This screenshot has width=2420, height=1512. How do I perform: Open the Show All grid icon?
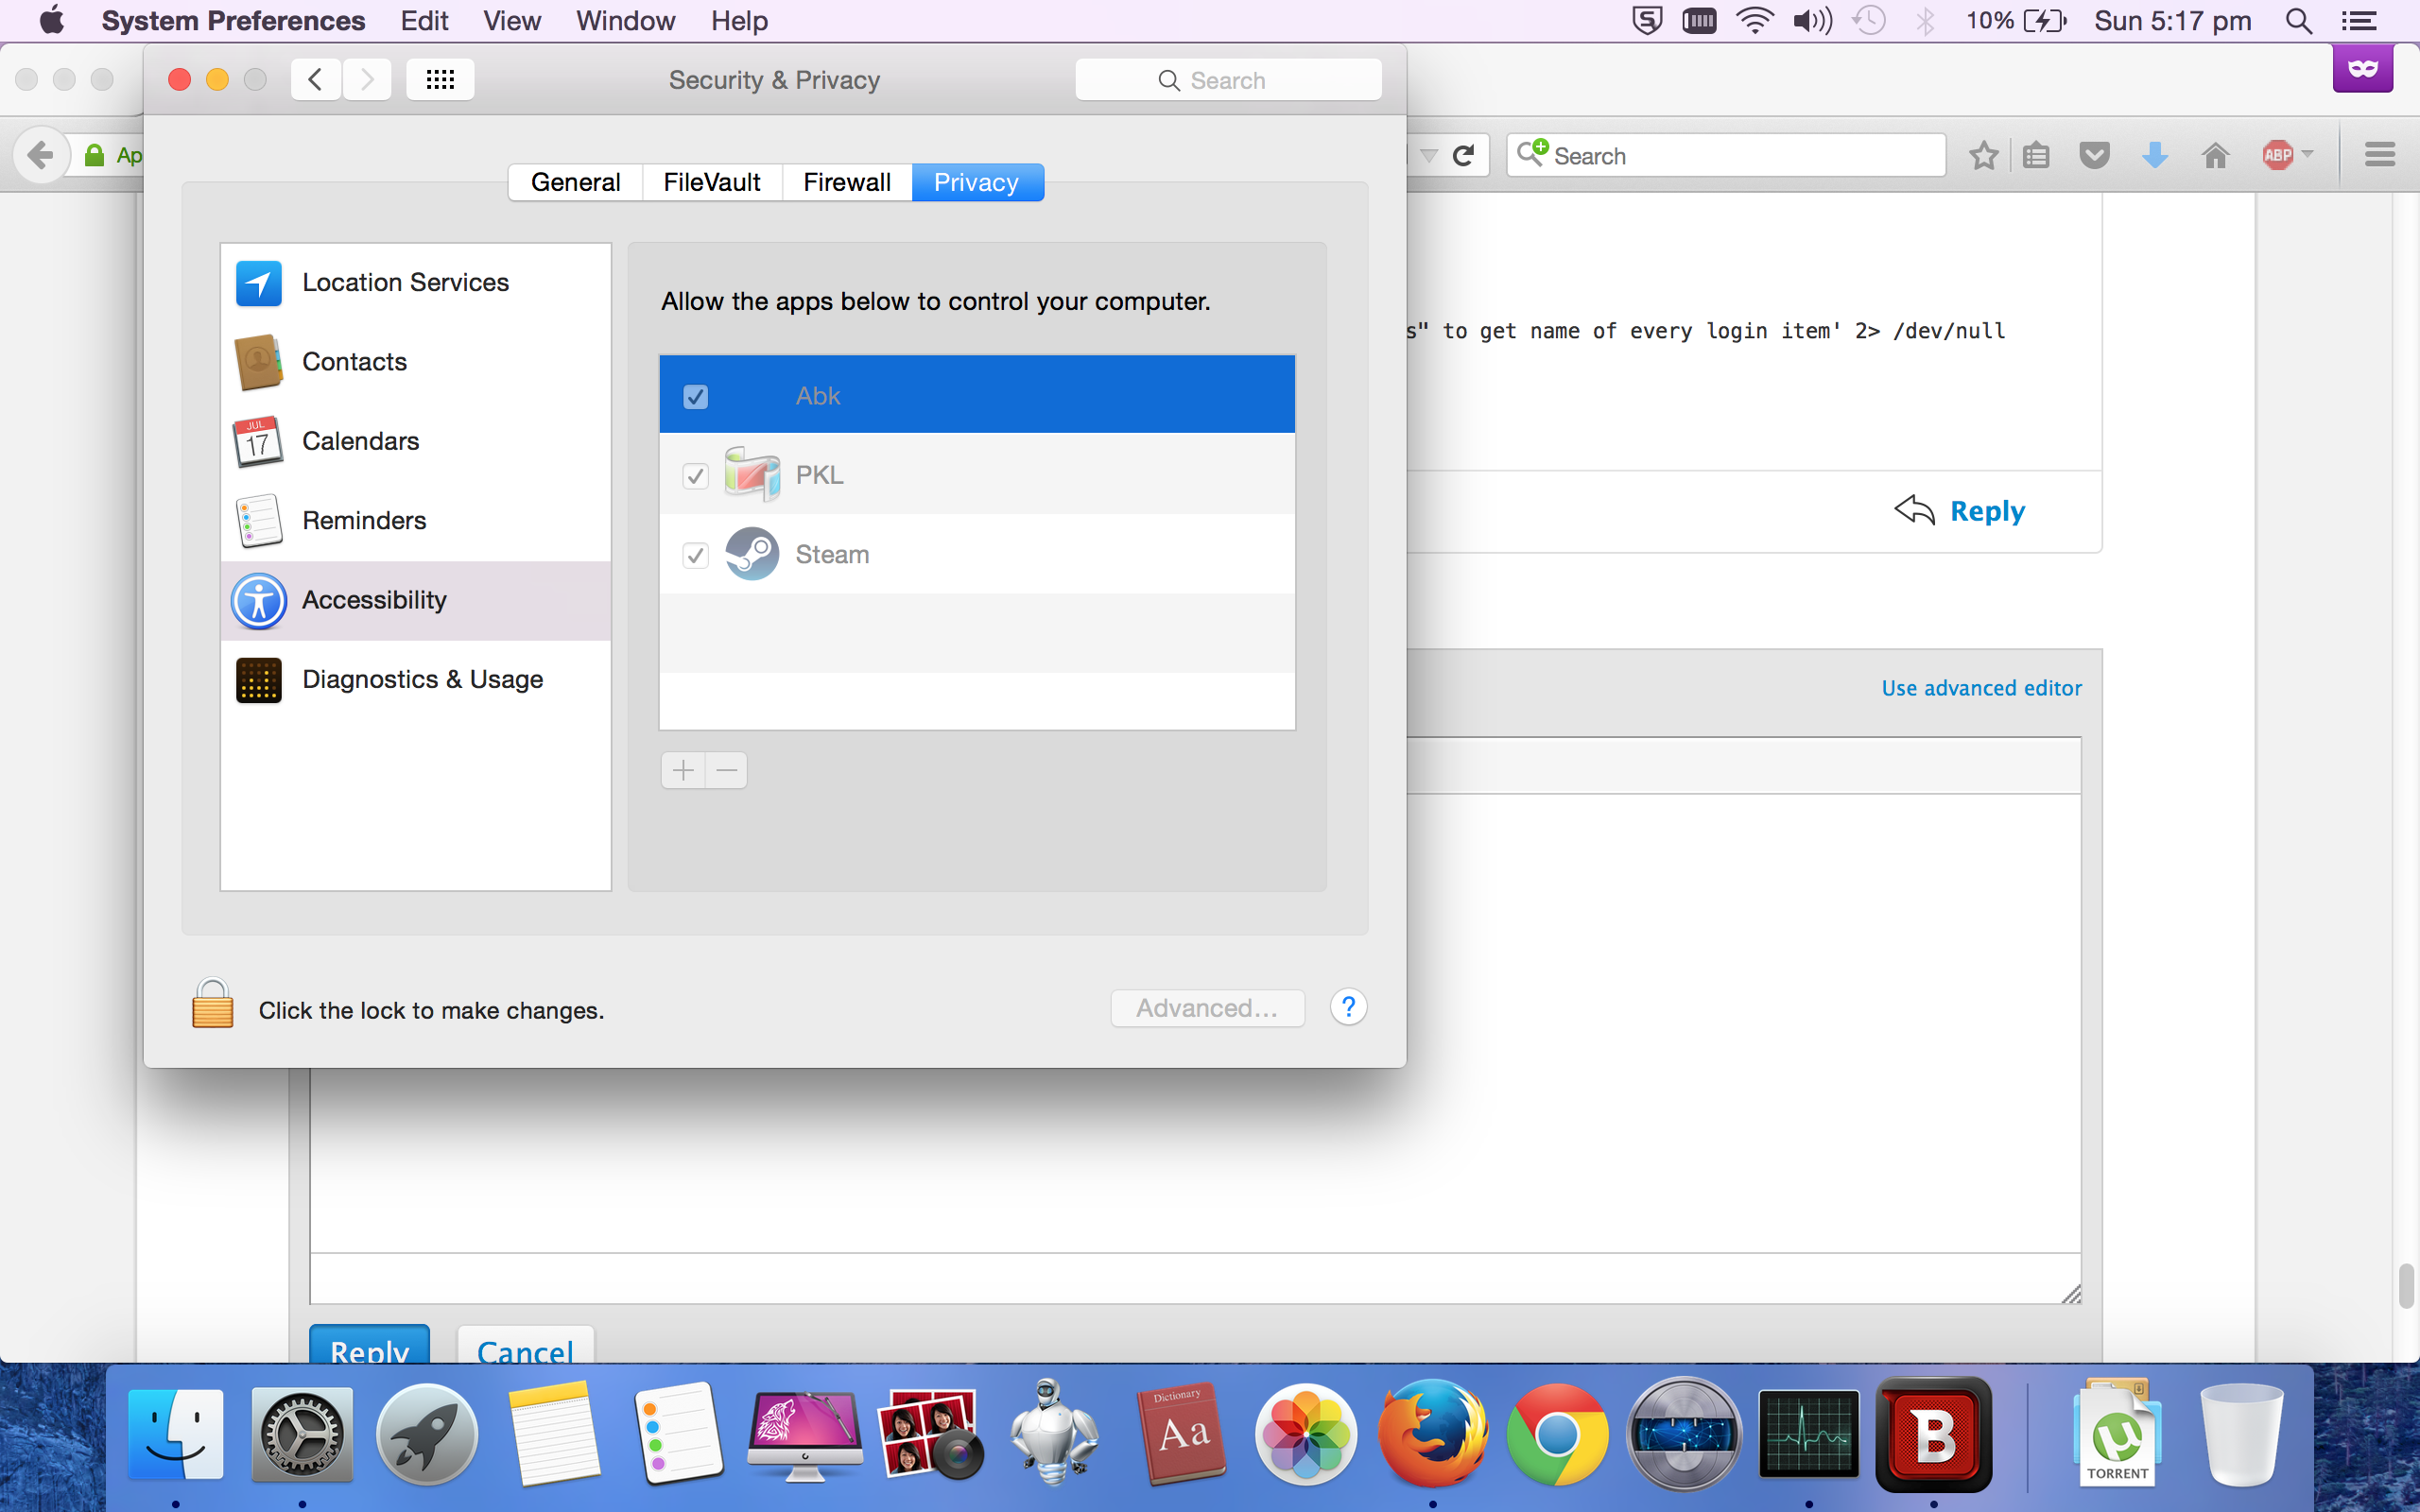440,80
